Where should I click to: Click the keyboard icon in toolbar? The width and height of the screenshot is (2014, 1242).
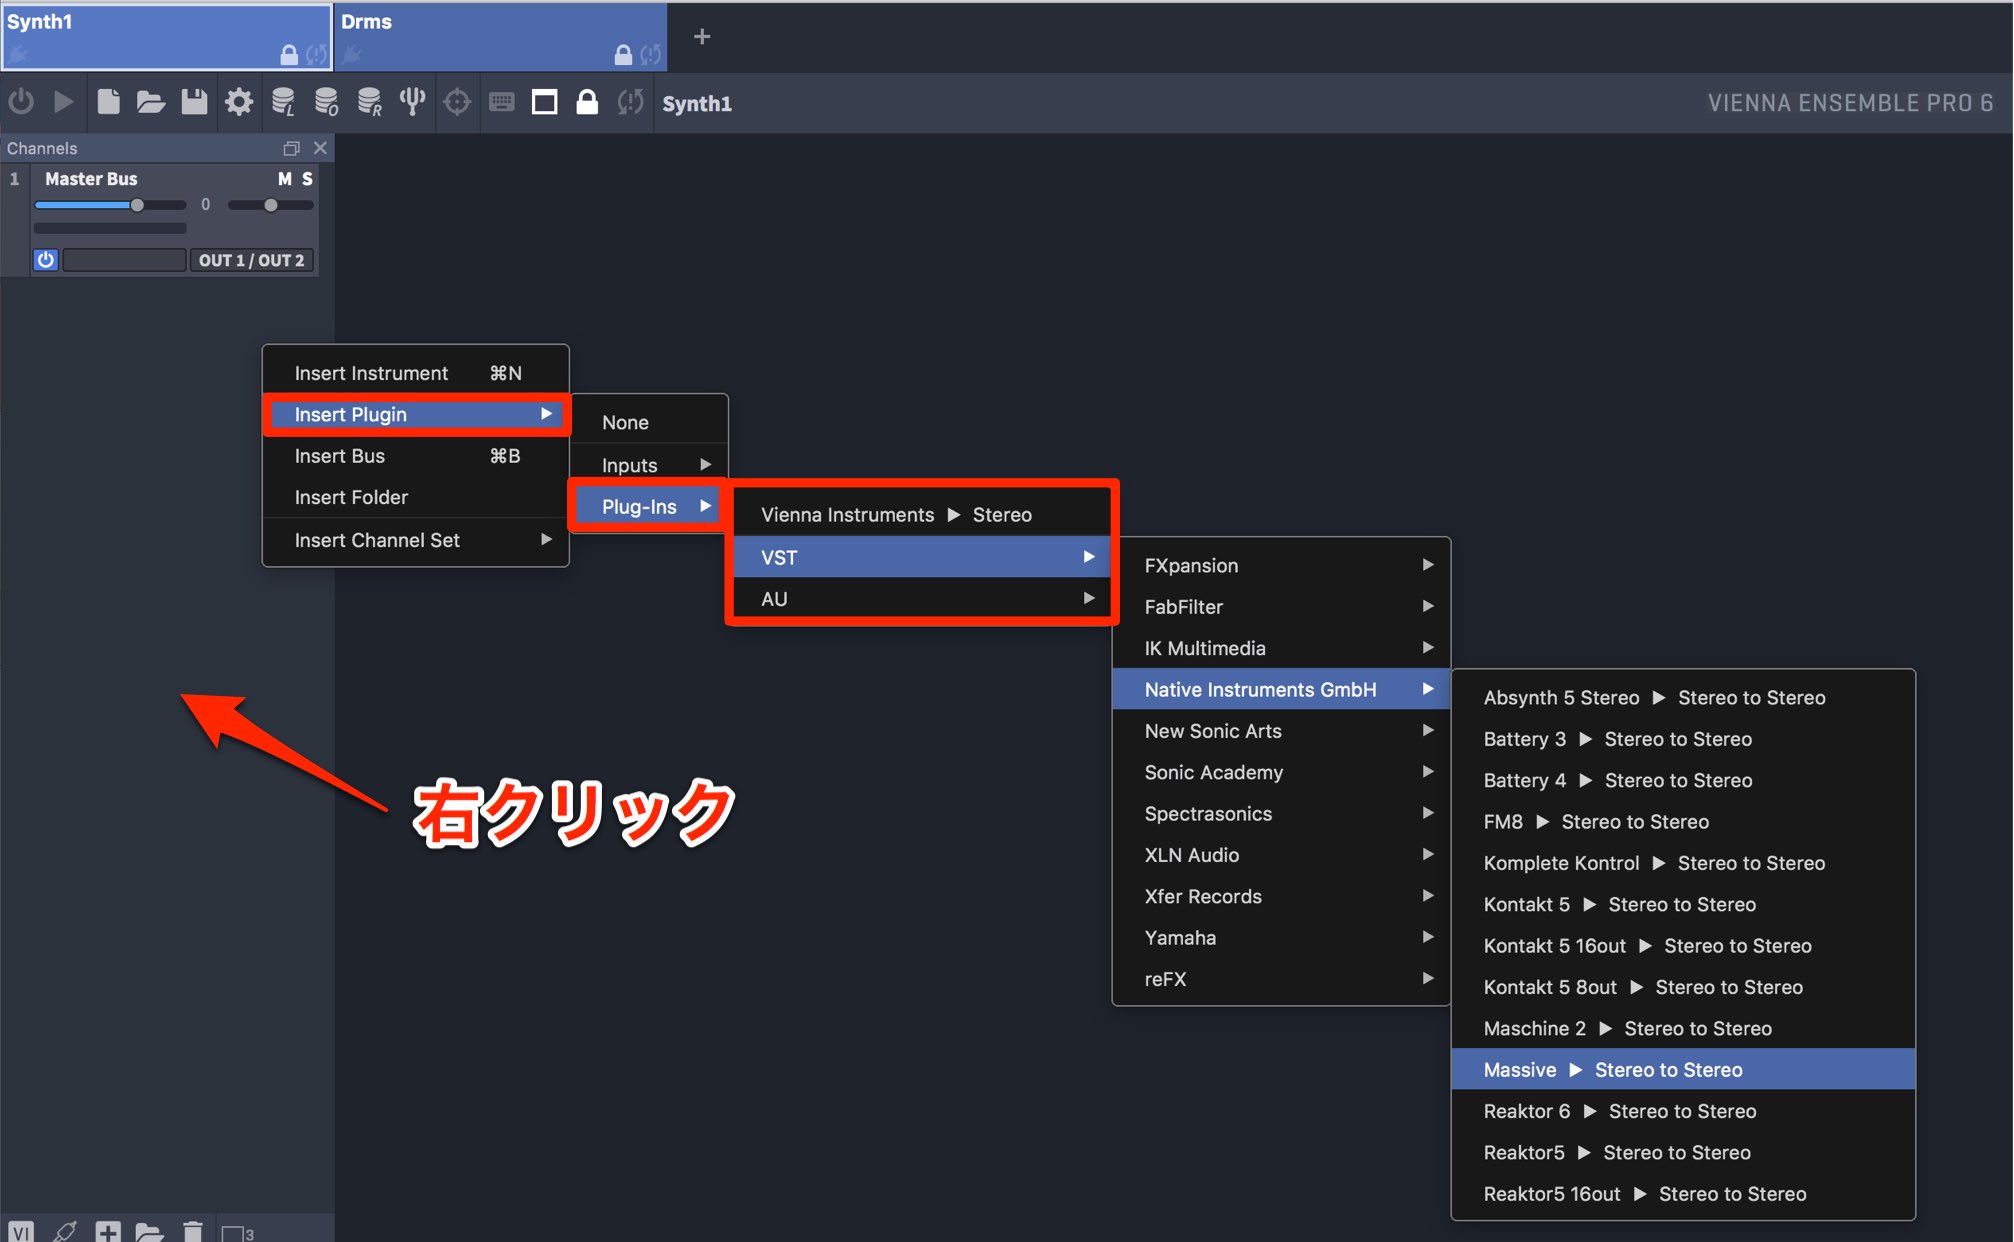click(x=502, y=102)
